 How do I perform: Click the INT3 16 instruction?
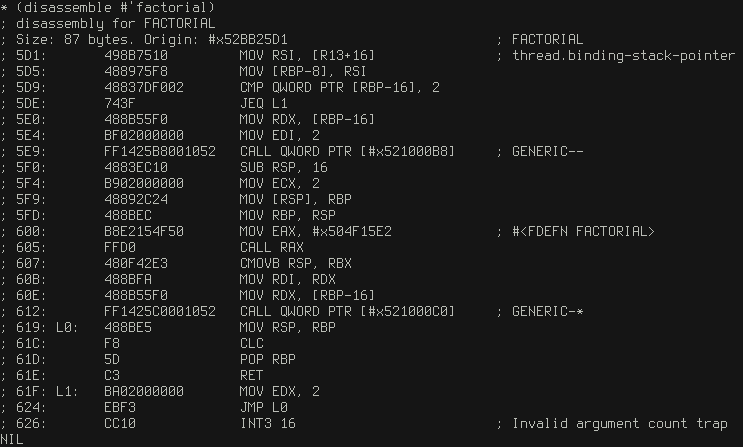[268, 423]
